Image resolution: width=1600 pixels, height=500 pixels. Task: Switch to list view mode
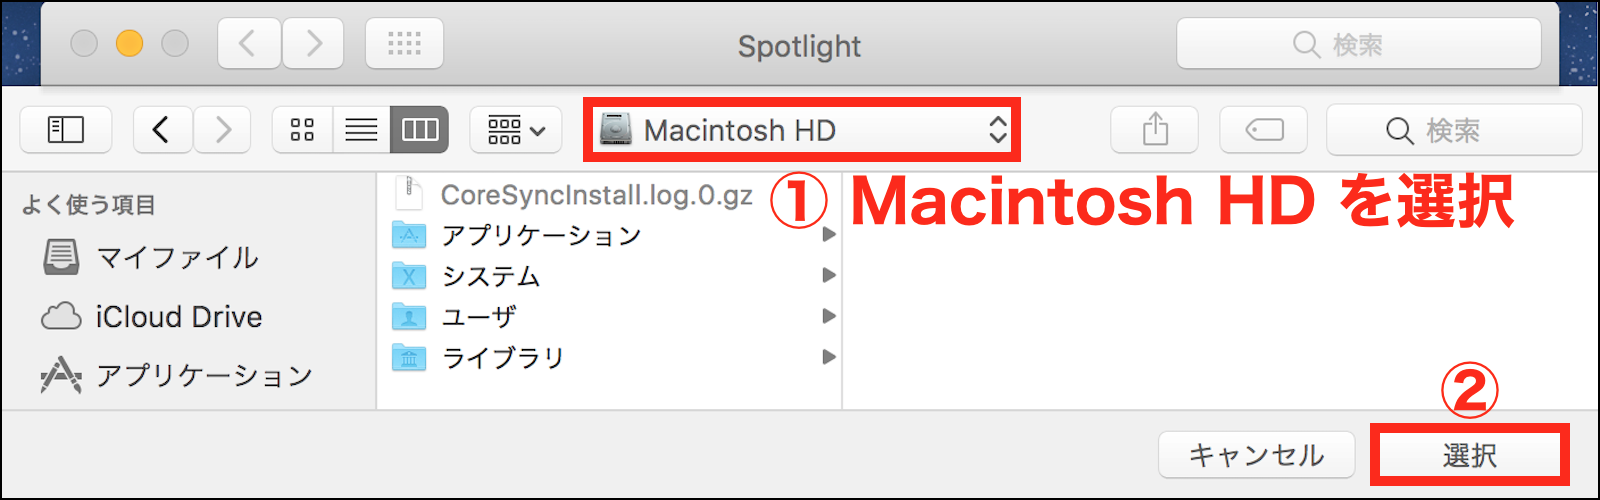tap(361, 130)
